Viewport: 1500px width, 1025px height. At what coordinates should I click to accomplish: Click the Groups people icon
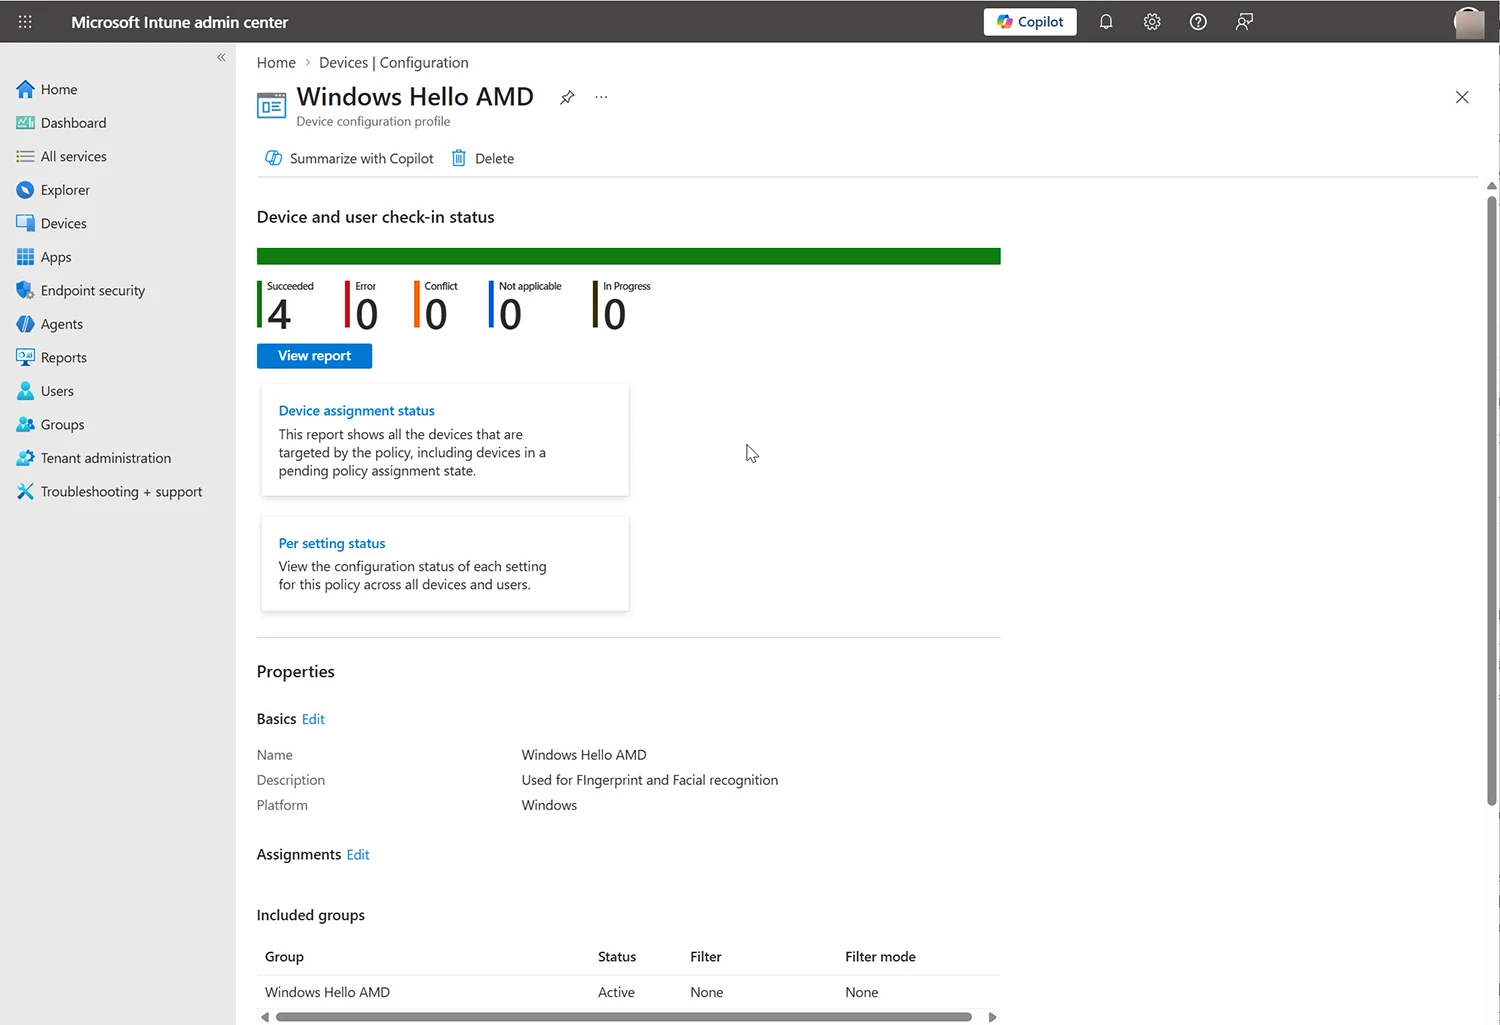[x=25, y=424]
